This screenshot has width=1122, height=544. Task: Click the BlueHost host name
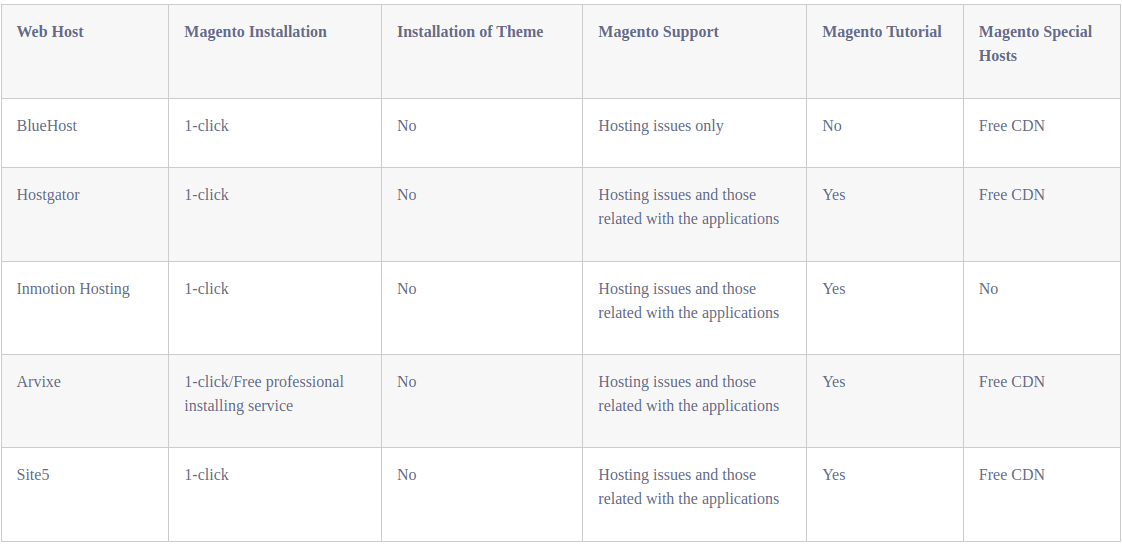pos(47,126)
